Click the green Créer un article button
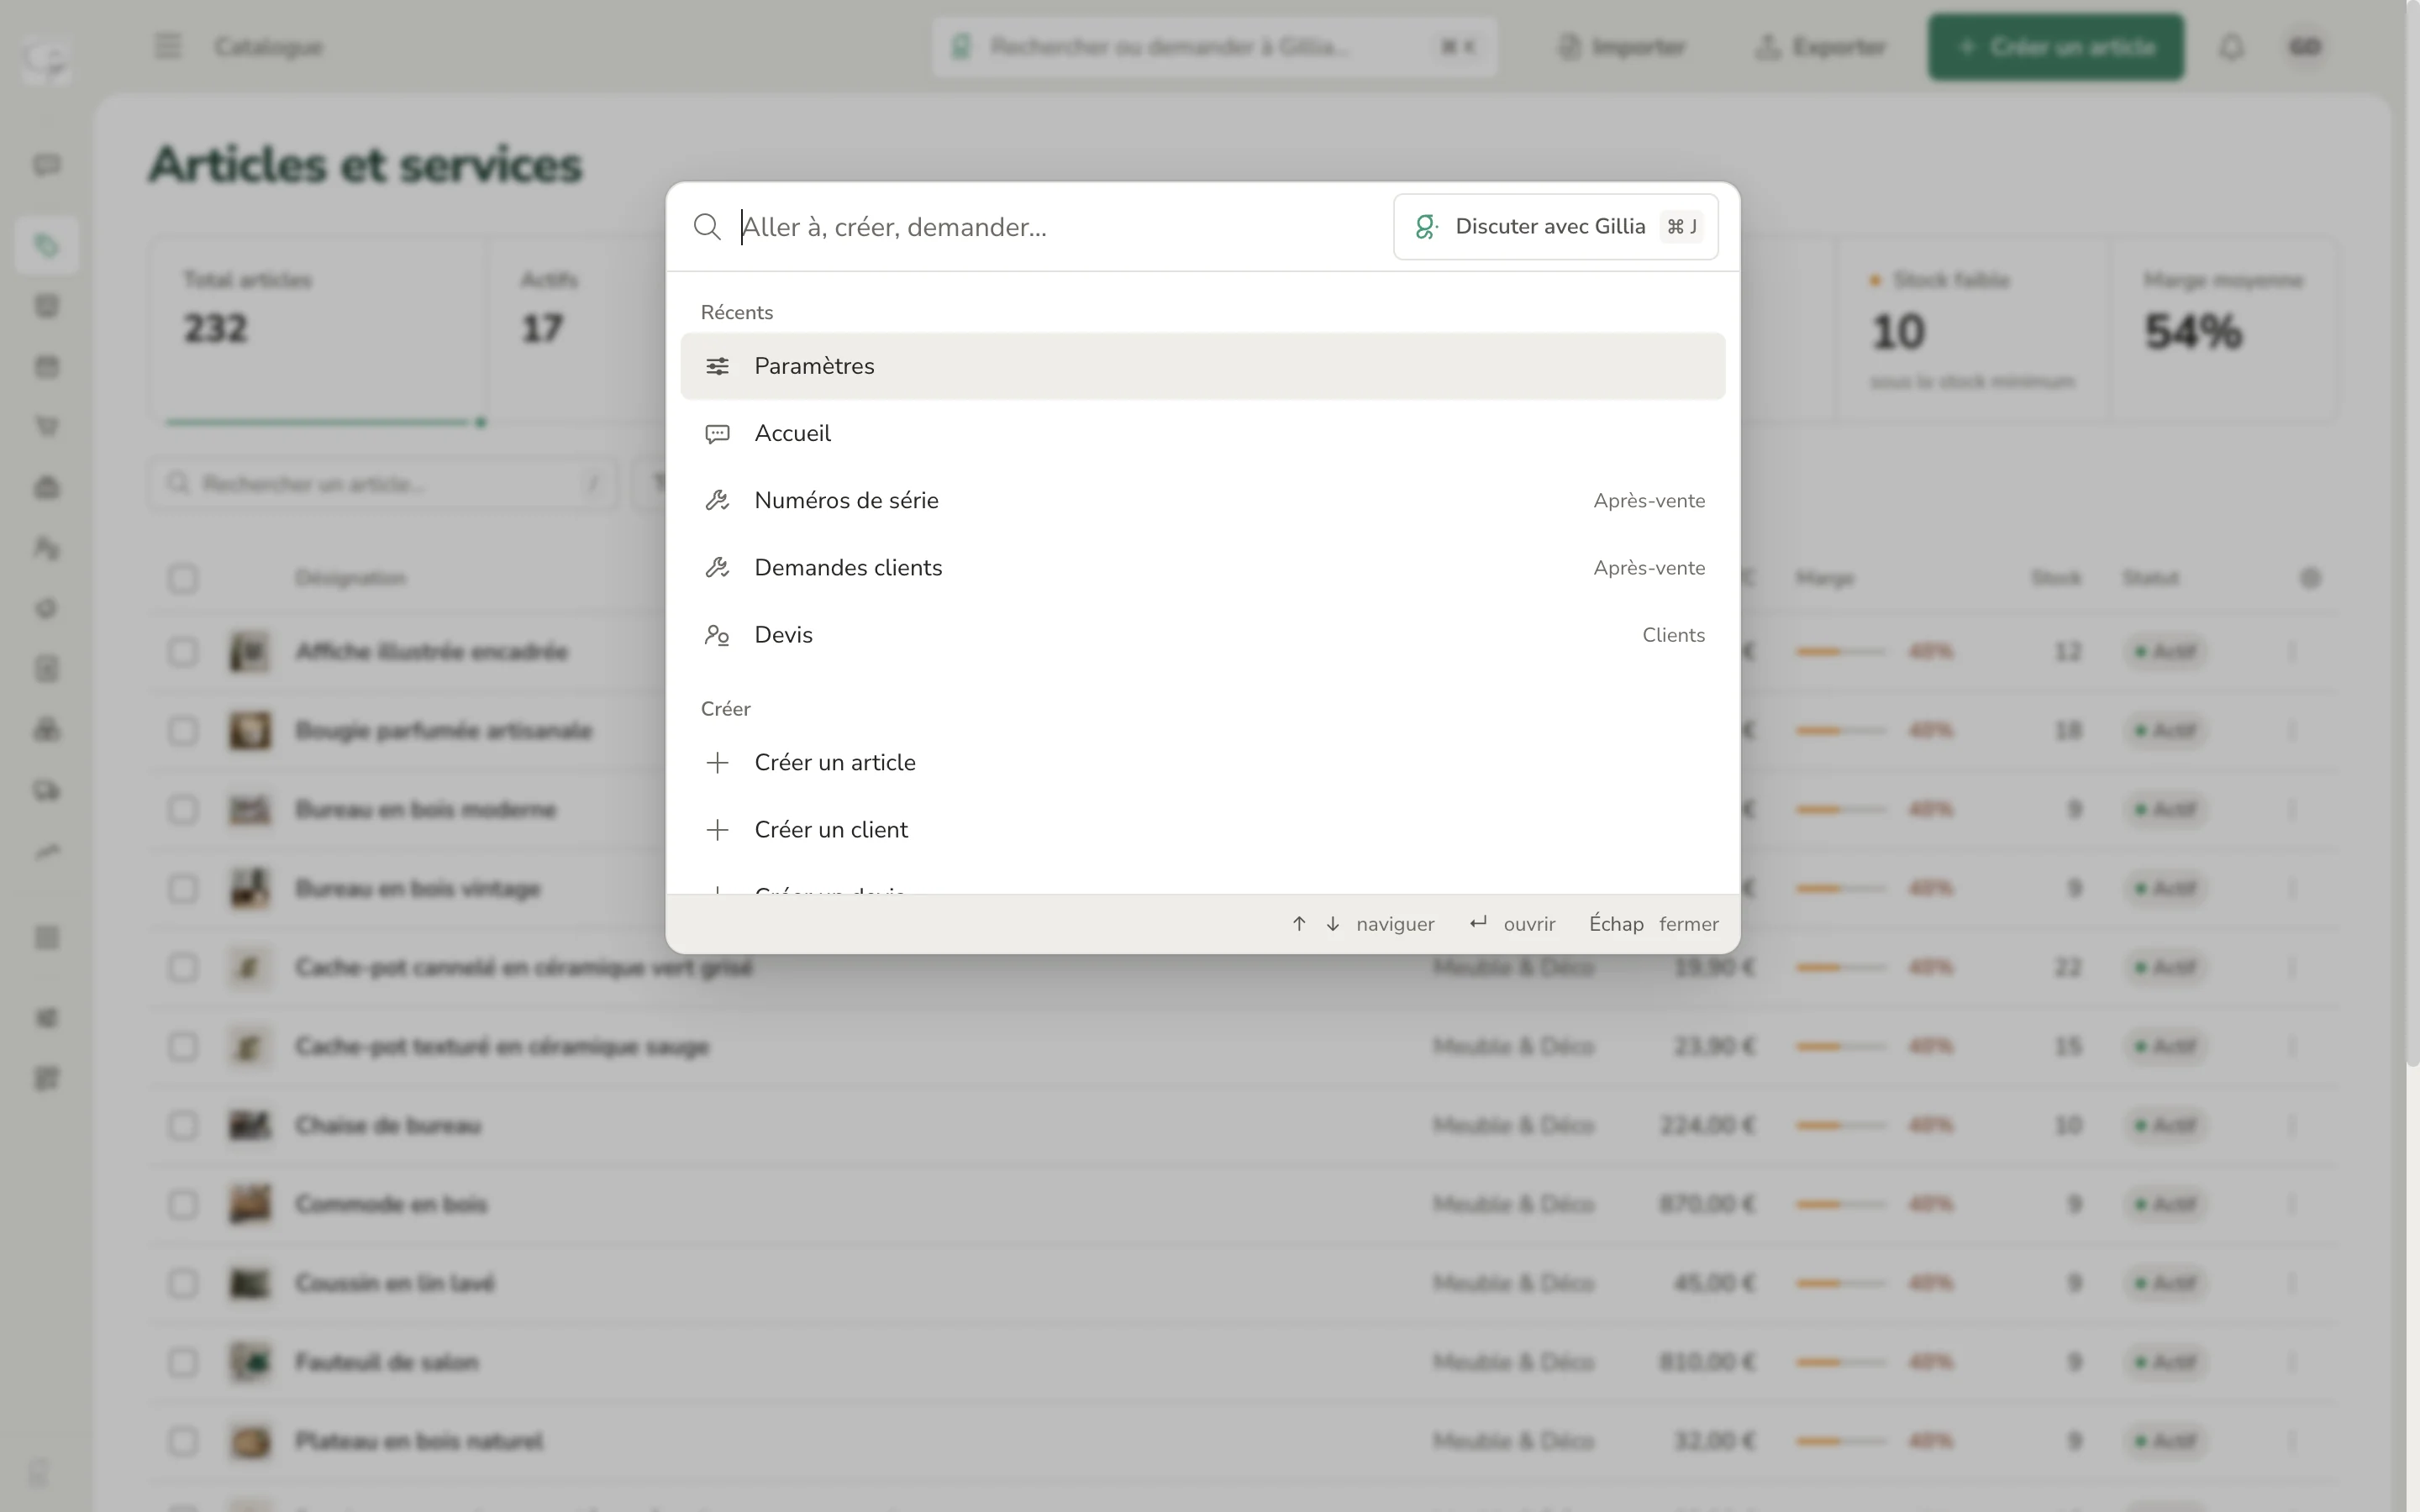Image resolution: width=2420 pixels, height=1512 pixels. tap(2056, 47)
